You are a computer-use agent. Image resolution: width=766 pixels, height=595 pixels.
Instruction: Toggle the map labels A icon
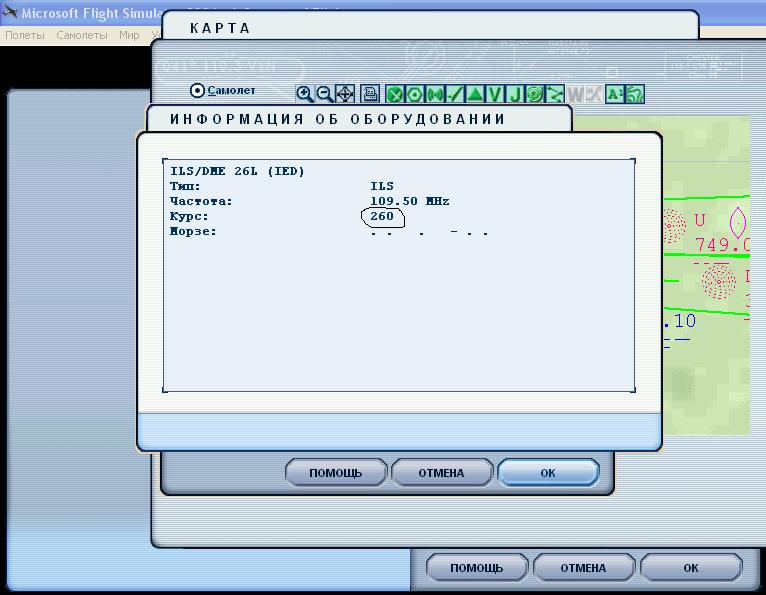tap(615, 94)
